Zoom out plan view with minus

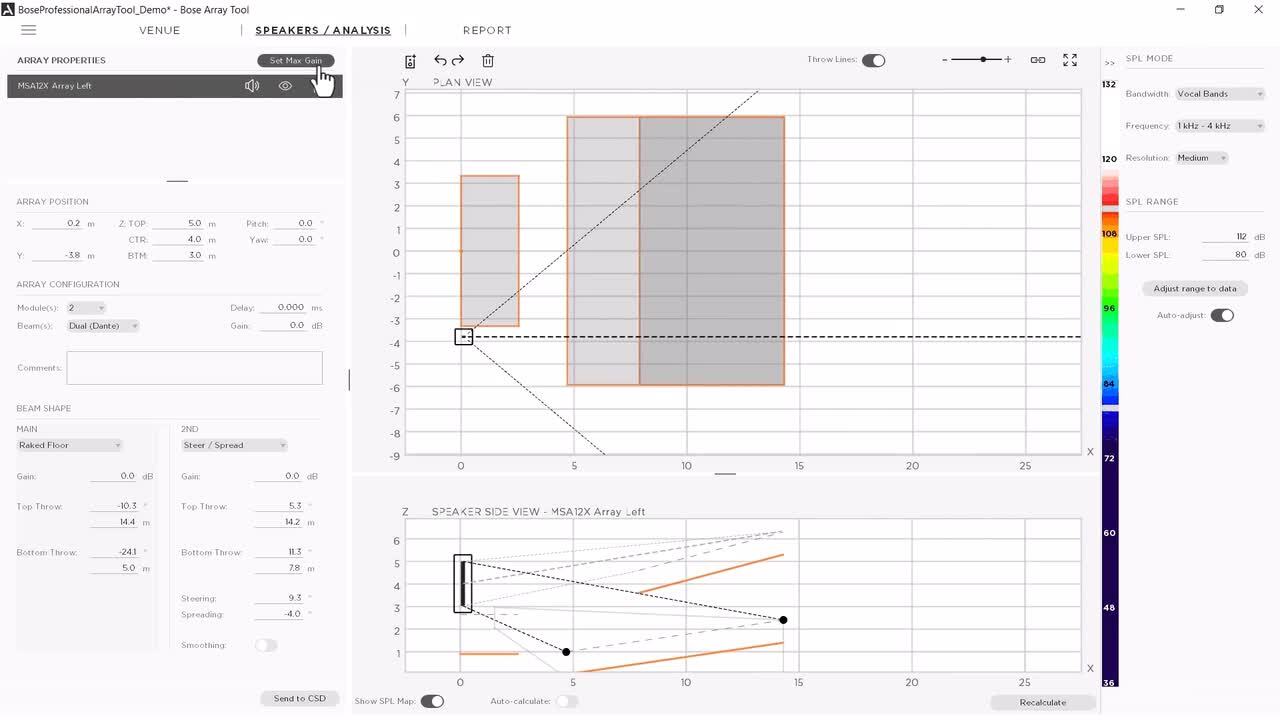point(944,60)
